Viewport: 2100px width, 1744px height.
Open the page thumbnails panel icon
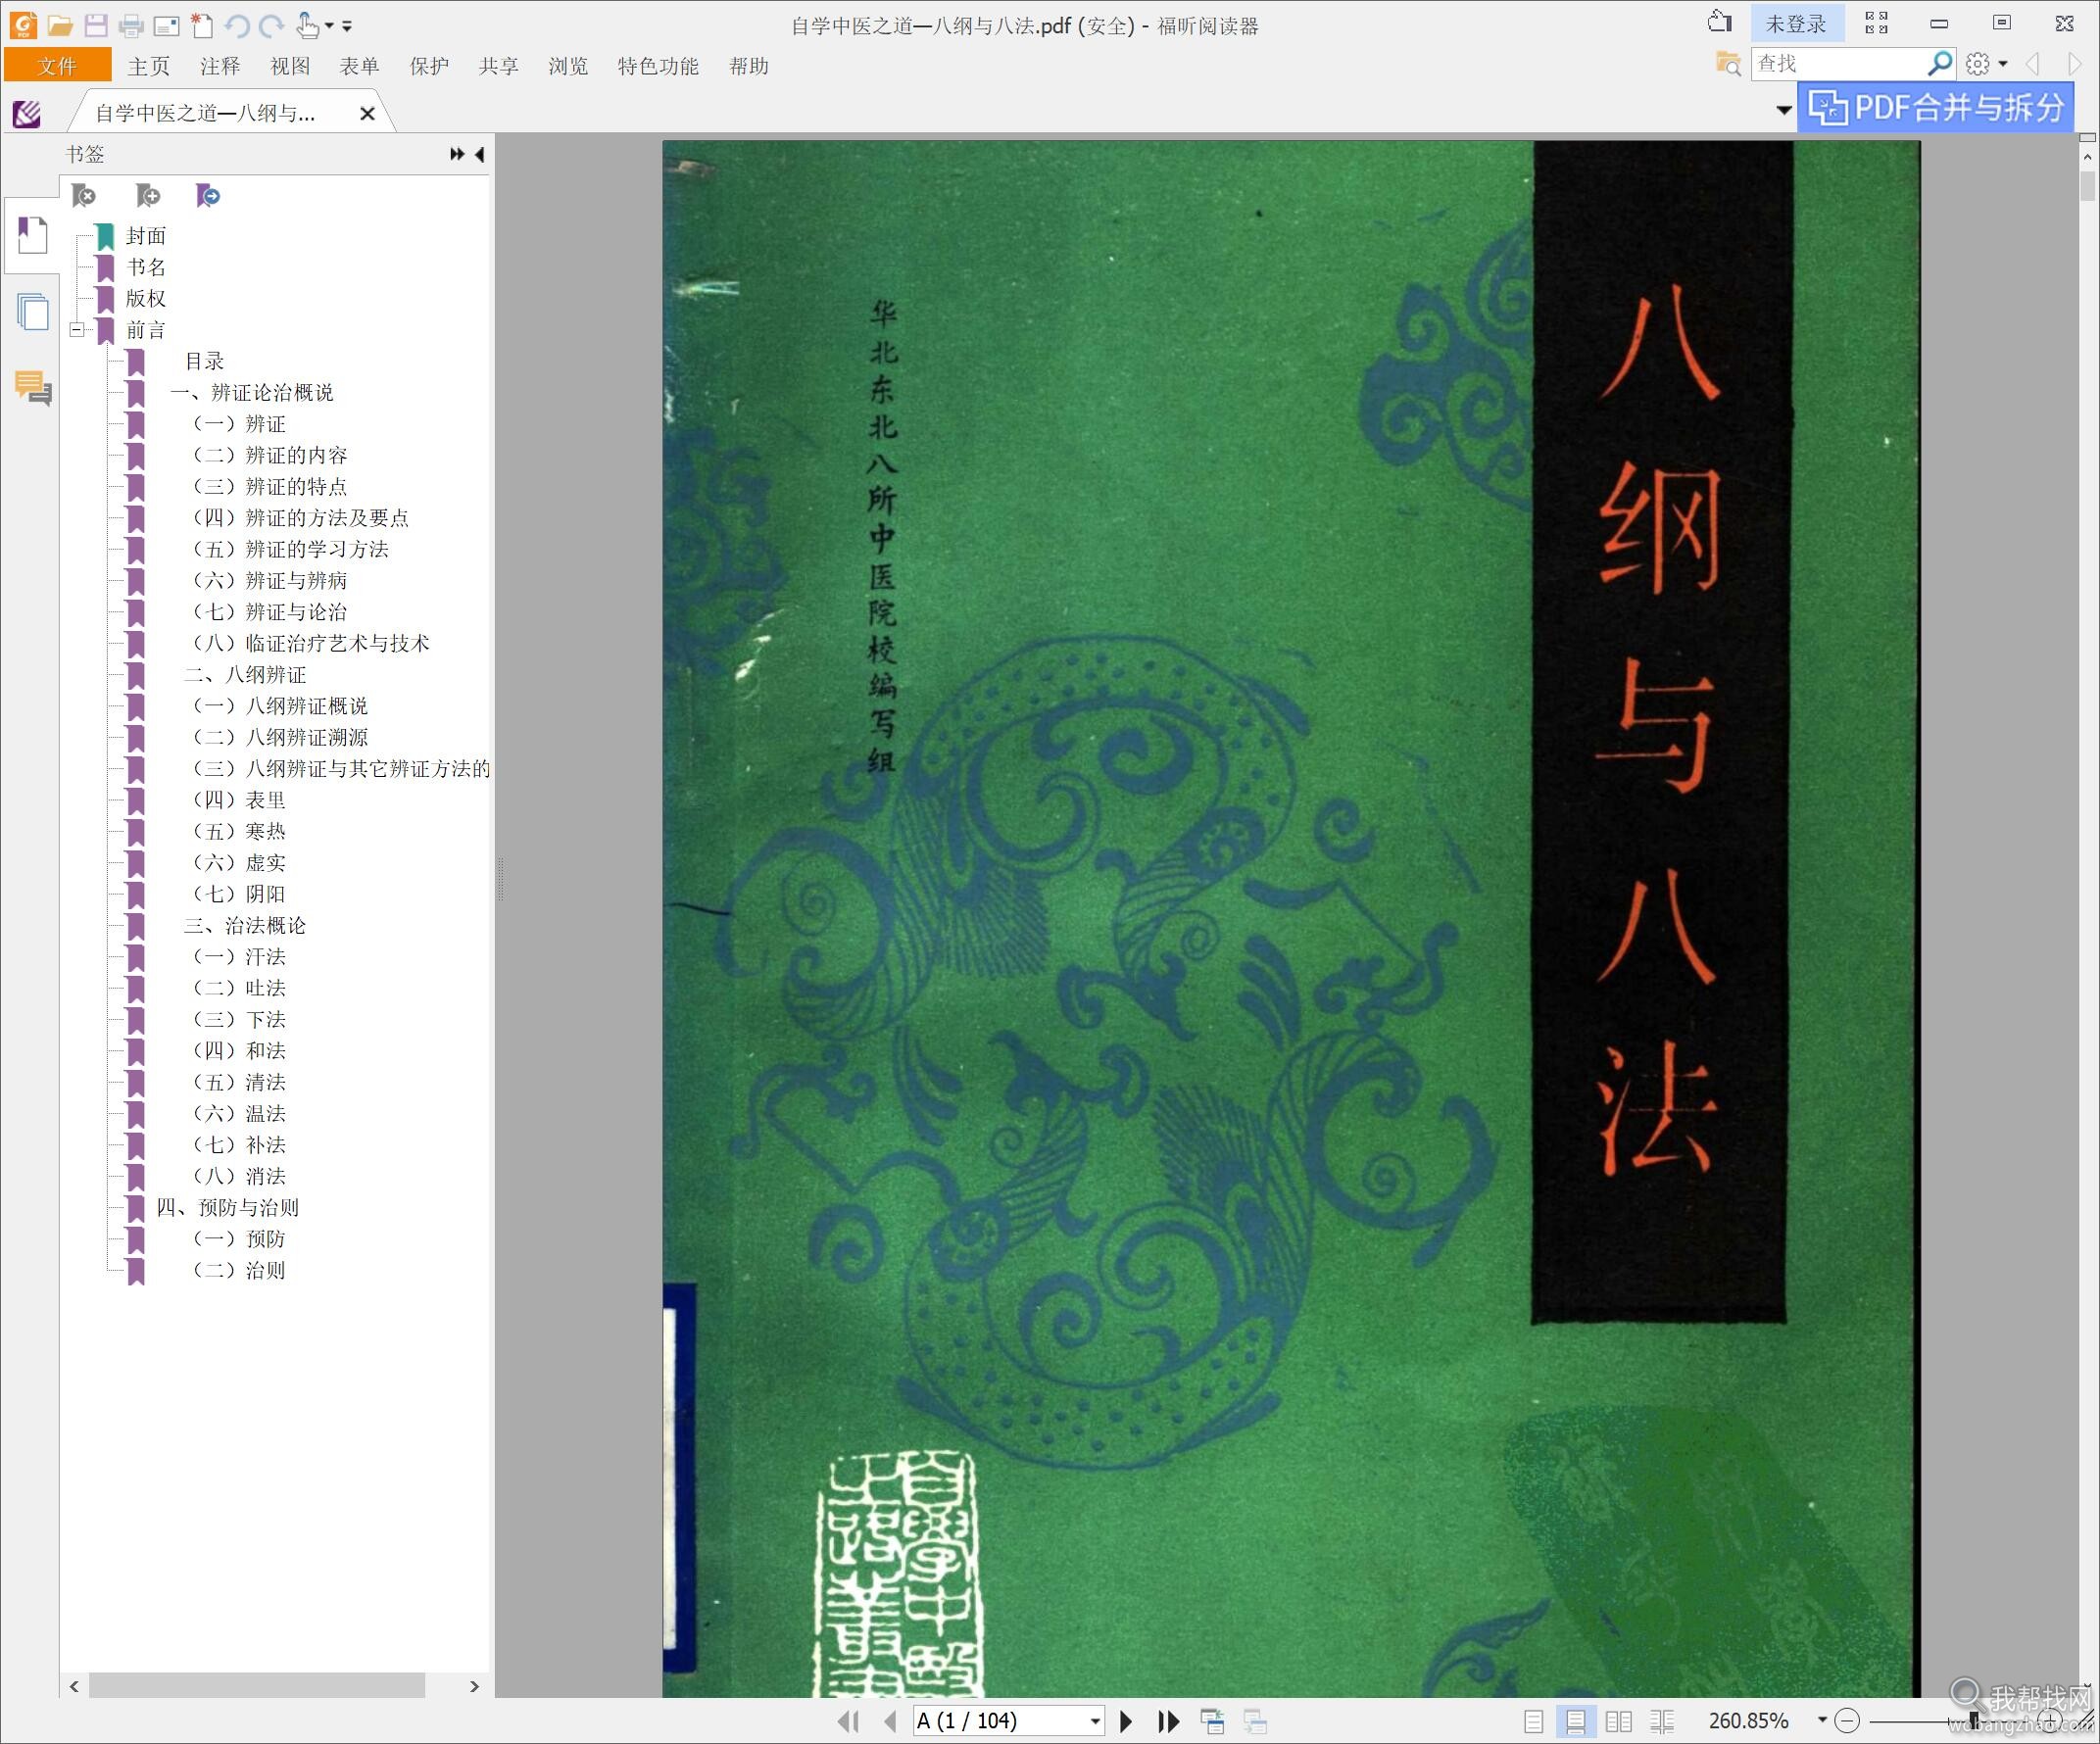click(x=32, y=312)
